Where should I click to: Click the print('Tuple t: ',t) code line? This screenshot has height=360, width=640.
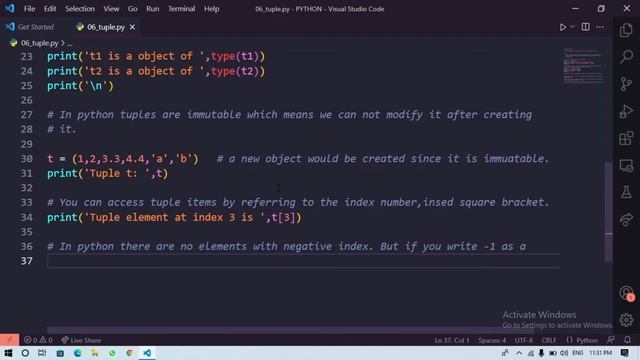[x=107, y=173]
